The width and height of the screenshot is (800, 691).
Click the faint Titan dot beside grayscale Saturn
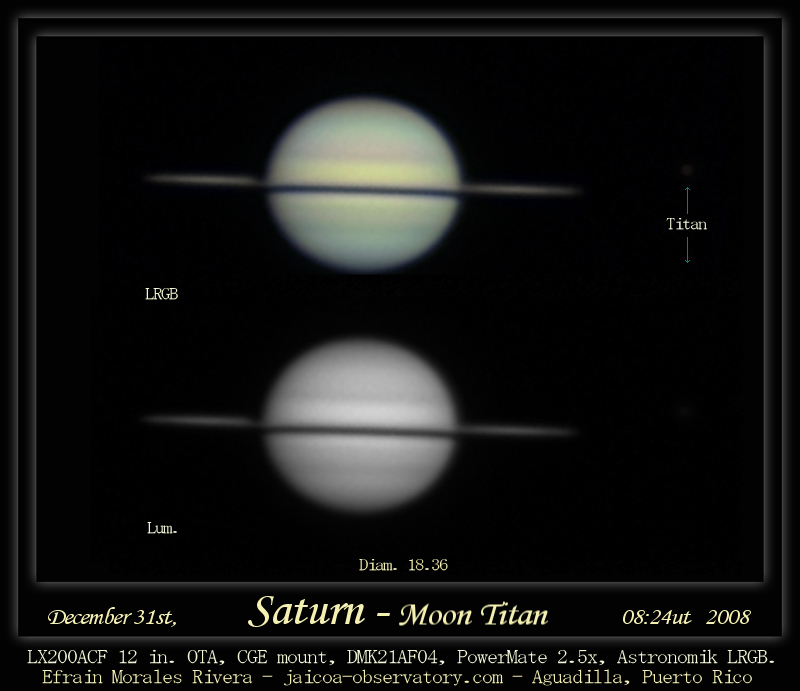tap(685, 410)
